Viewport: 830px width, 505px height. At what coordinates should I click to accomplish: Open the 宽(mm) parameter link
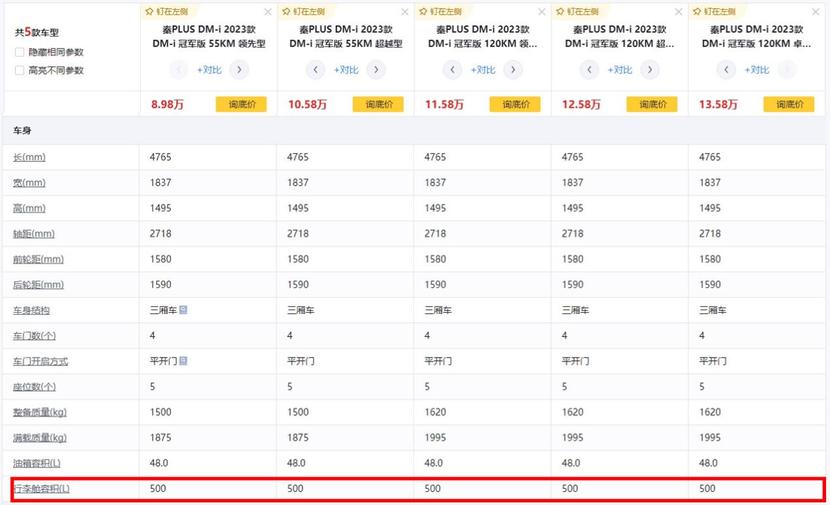(29, 183)
